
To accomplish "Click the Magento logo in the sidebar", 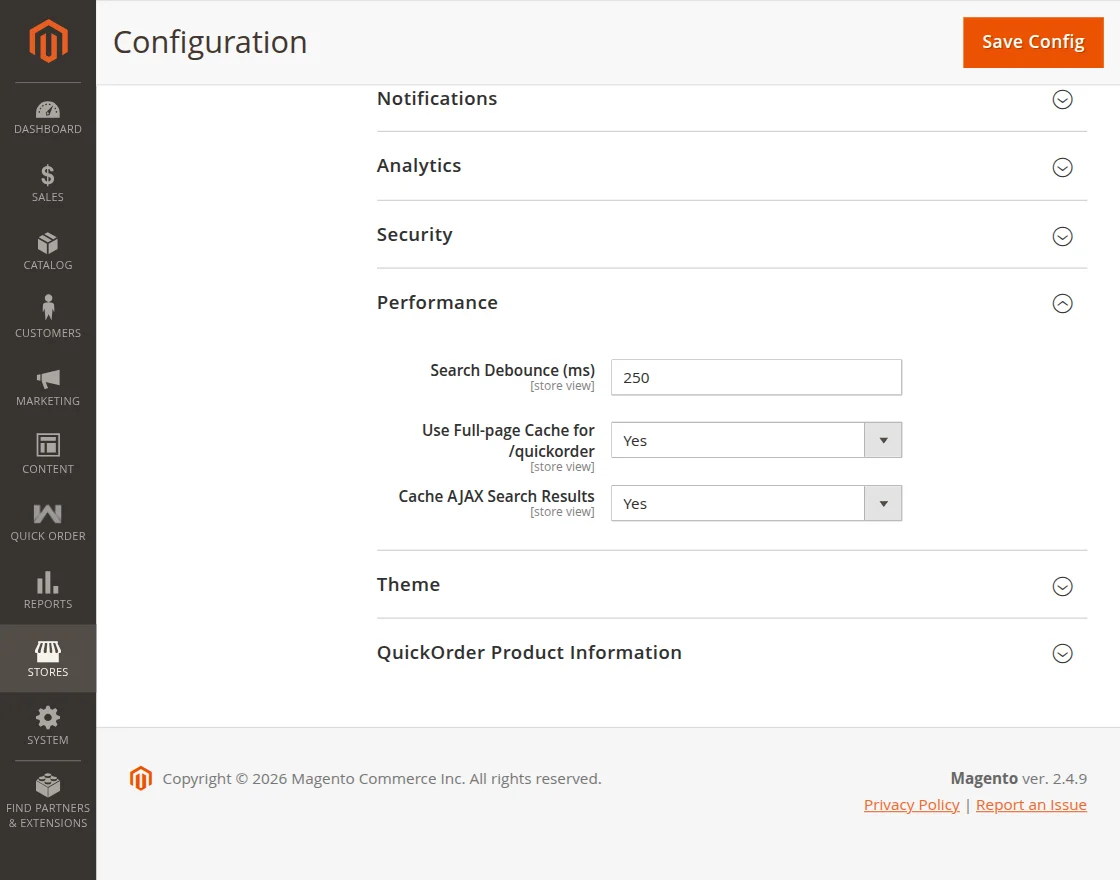I will (48, 41).
